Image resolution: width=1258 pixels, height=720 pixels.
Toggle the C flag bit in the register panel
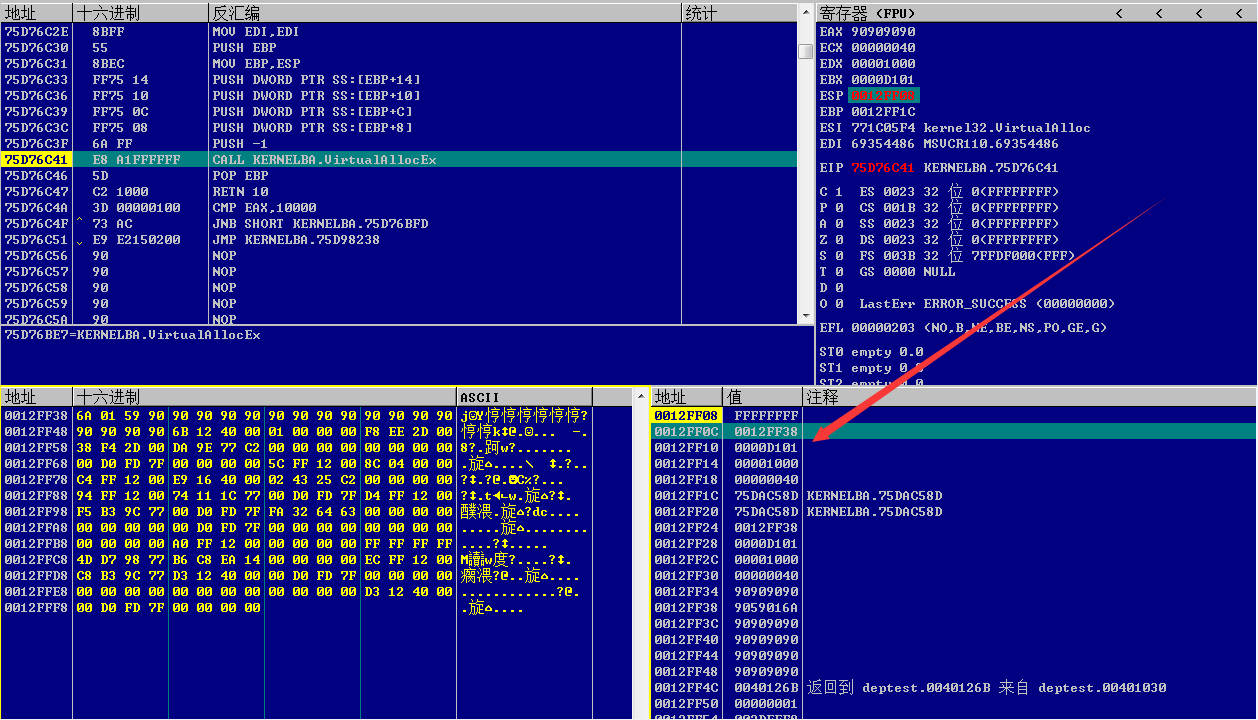pyautogui.click(x=823, y=191)
